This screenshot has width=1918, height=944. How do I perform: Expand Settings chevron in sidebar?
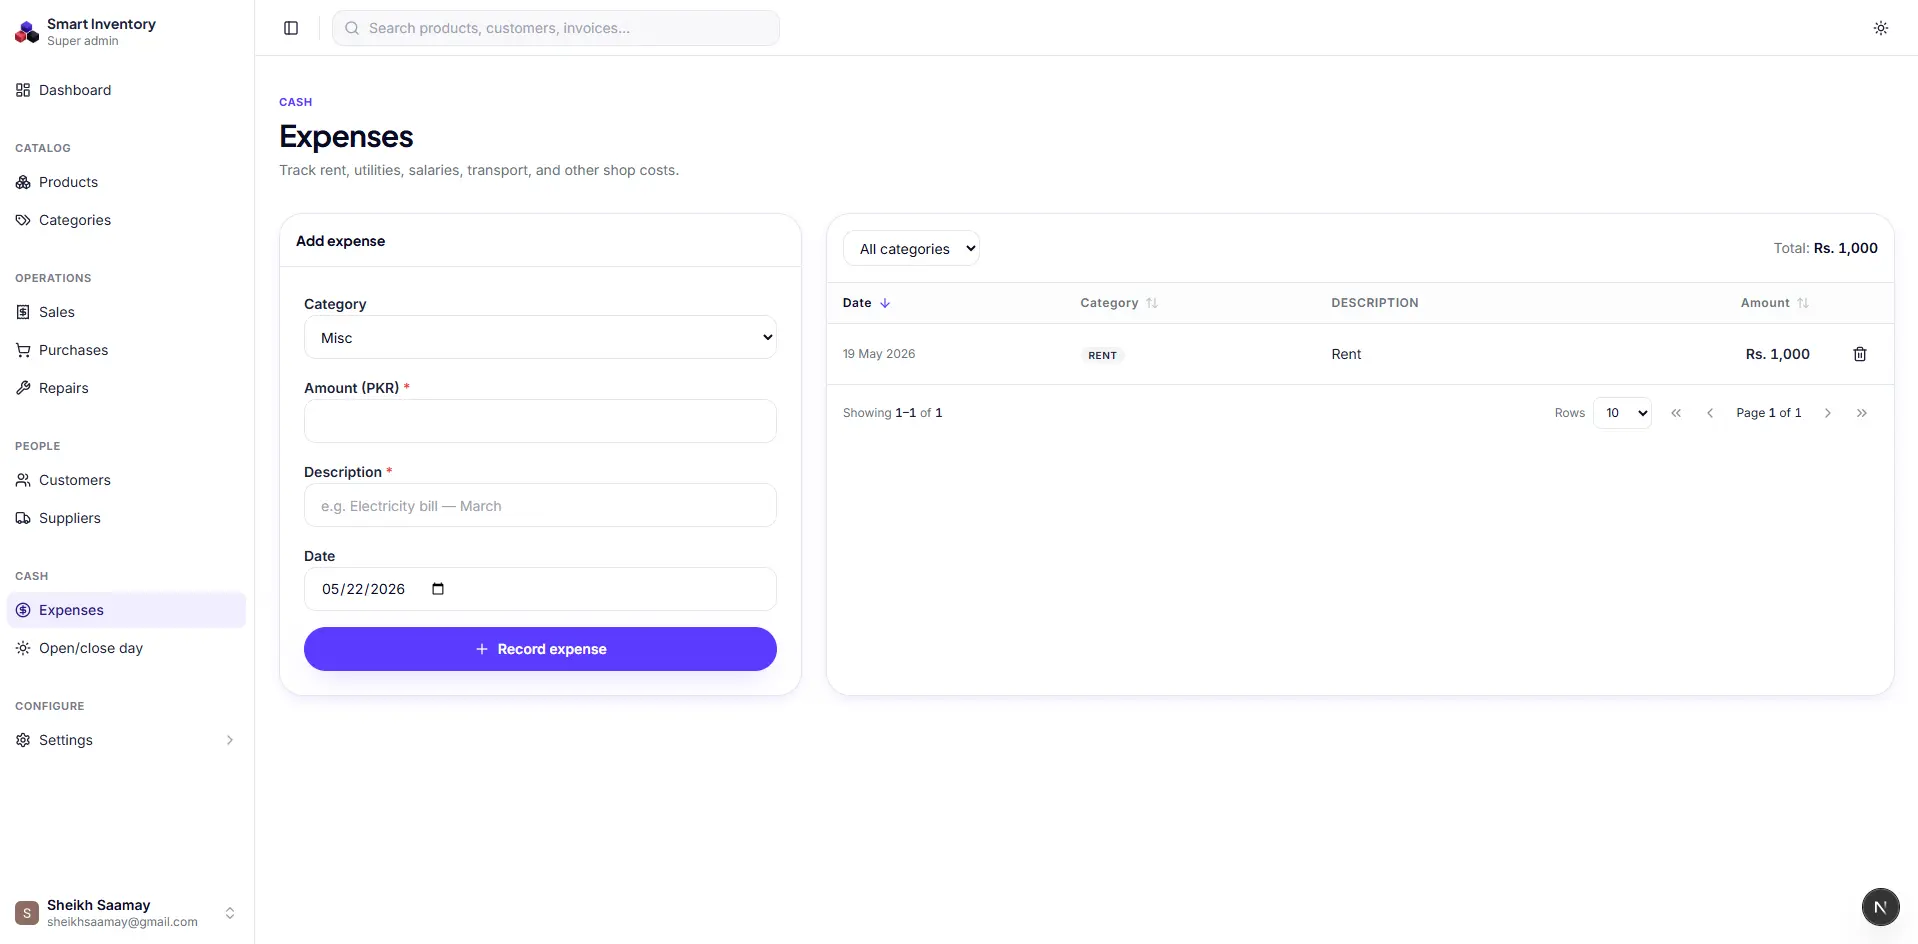(x=230, y=740)
